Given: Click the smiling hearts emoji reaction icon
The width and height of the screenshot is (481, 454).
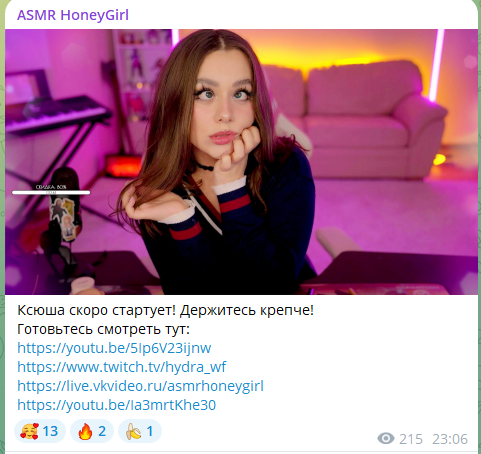Looking at the screenshot, I should click(x=29, y=431).
